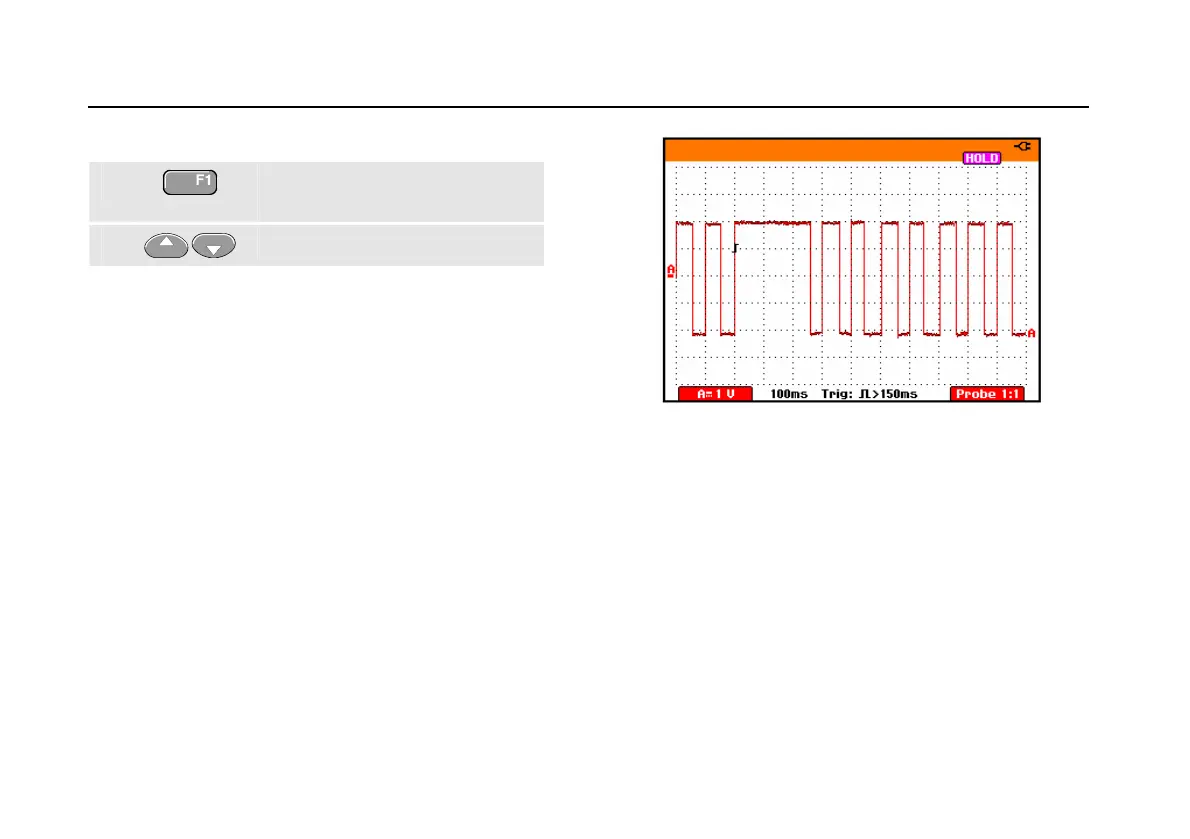Click the trigger position marker on waveform
Image resolution: width=1190 pixels, height=839 pixels.
[x=735, y=248]
